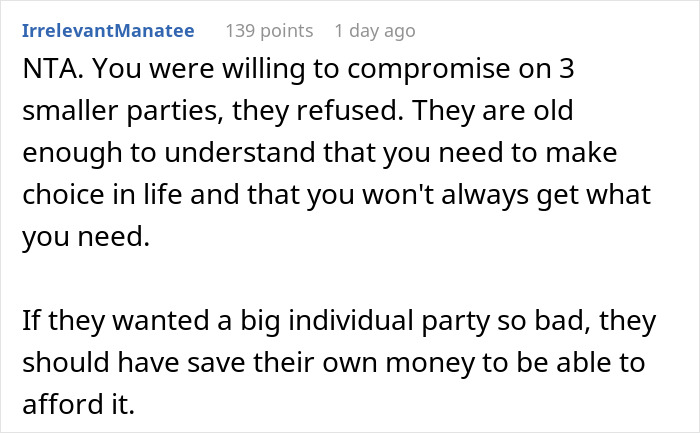Screen dimensions: 700x433
Task: Click the phrase "smaller parties" in the comment
Action: pyautogui.click(x=120, y=111)
